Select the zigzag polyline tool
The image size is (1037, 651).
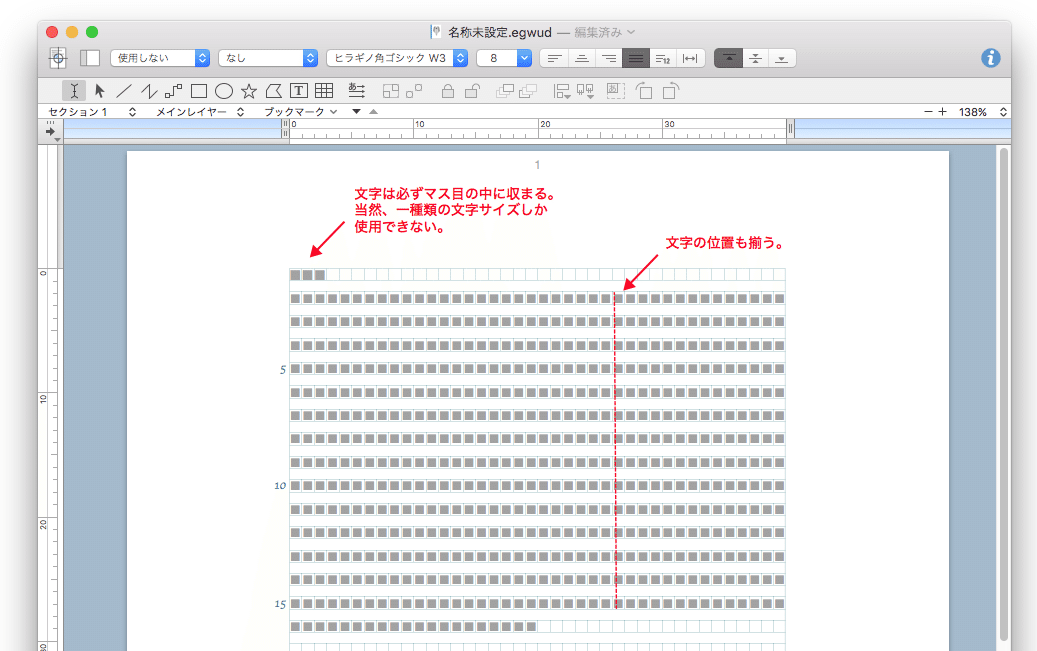[x=149, y=91]
